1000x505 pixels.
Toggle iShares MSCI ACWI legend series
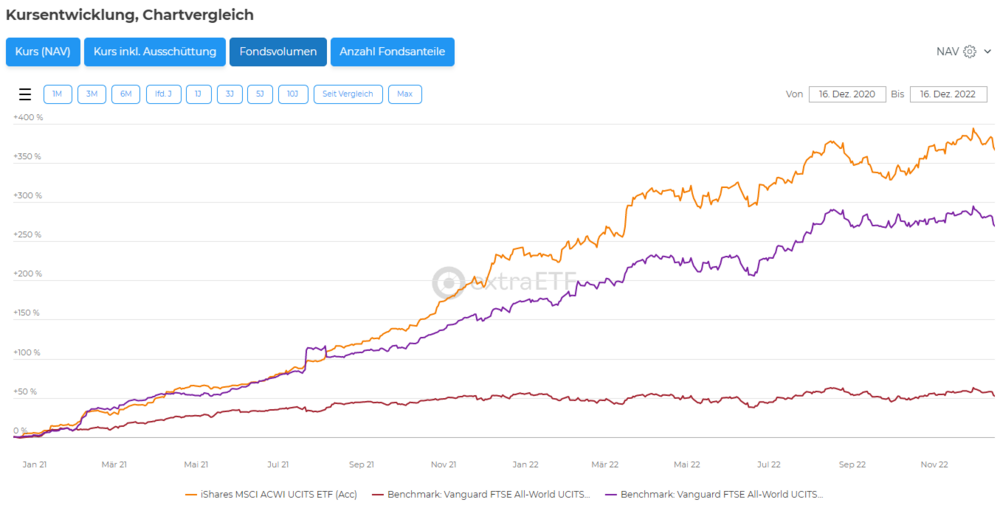click(x=270, y=494)
